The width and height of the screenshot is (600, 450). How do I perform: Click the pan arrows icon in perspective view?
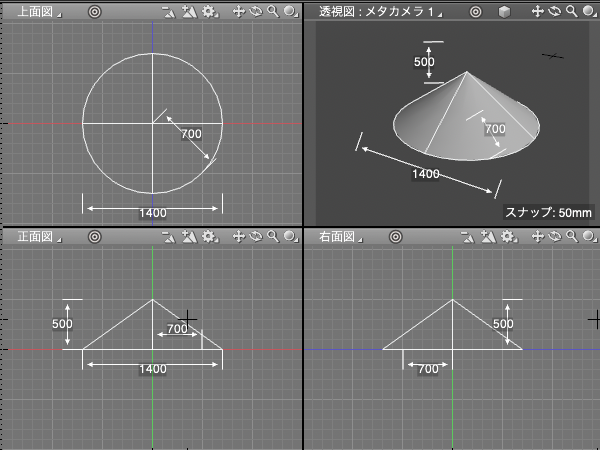[539, 11]
